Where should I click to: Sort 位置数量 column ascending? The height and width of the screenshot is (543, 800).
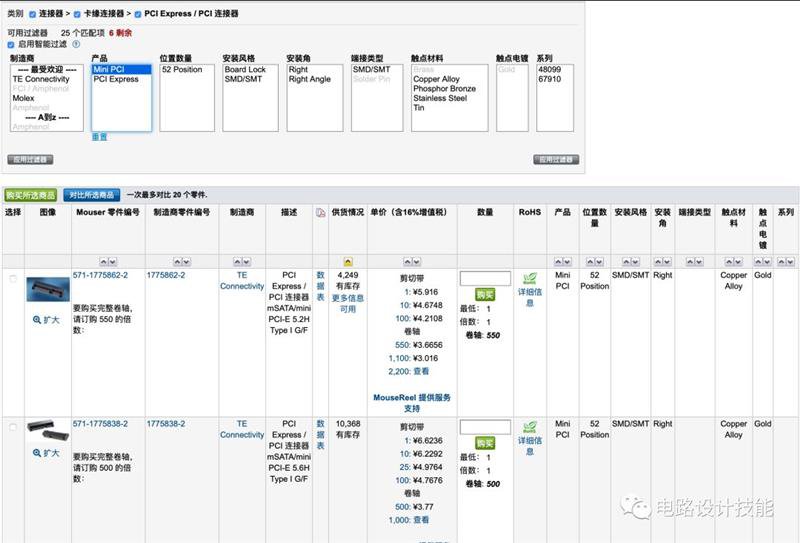[x=590, y=262]
